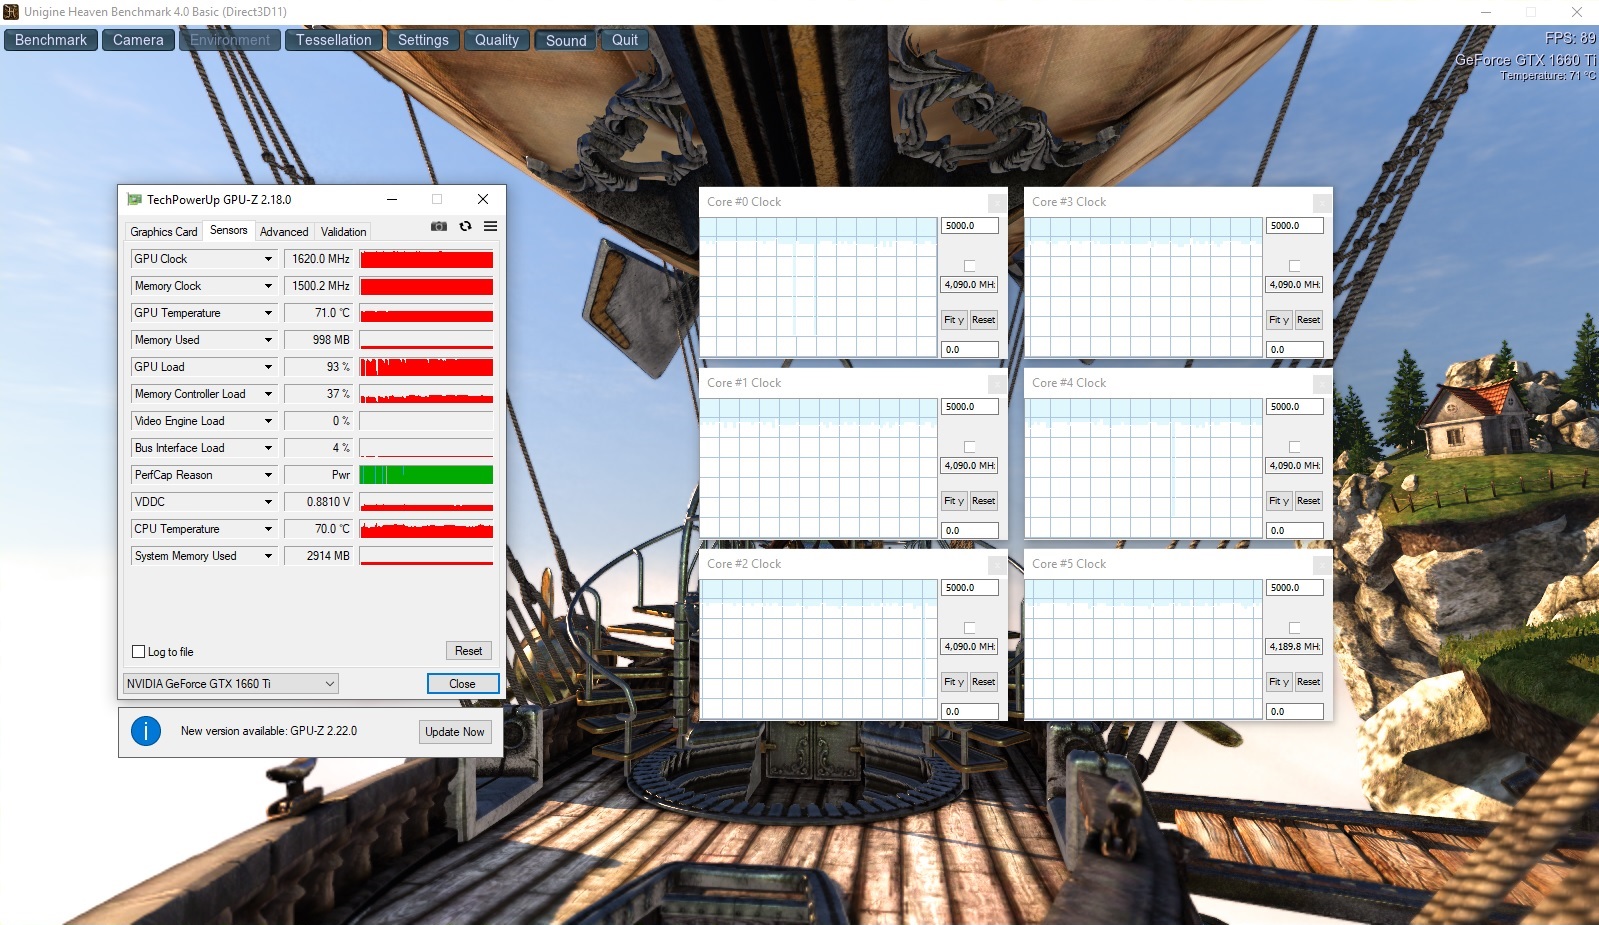The height and width of the screenshot is (925, 1599).
Task: Click the Core #2 Clock graph area
Action: (819, 649)
